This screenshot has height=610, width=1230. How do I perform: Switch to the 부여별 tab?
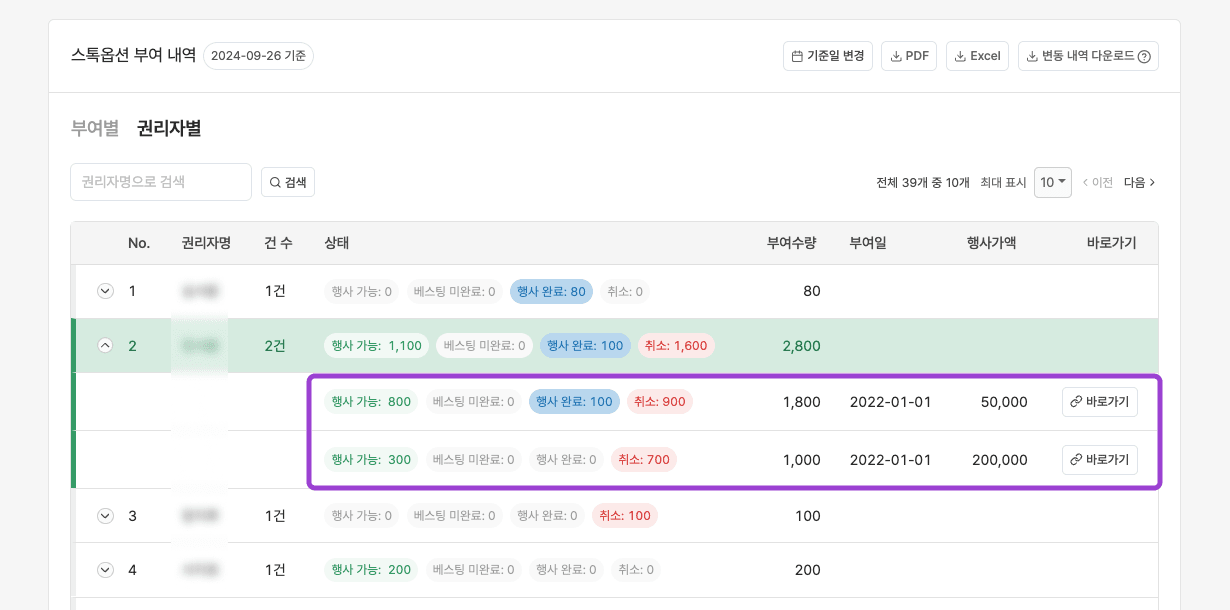pos(95,128)
